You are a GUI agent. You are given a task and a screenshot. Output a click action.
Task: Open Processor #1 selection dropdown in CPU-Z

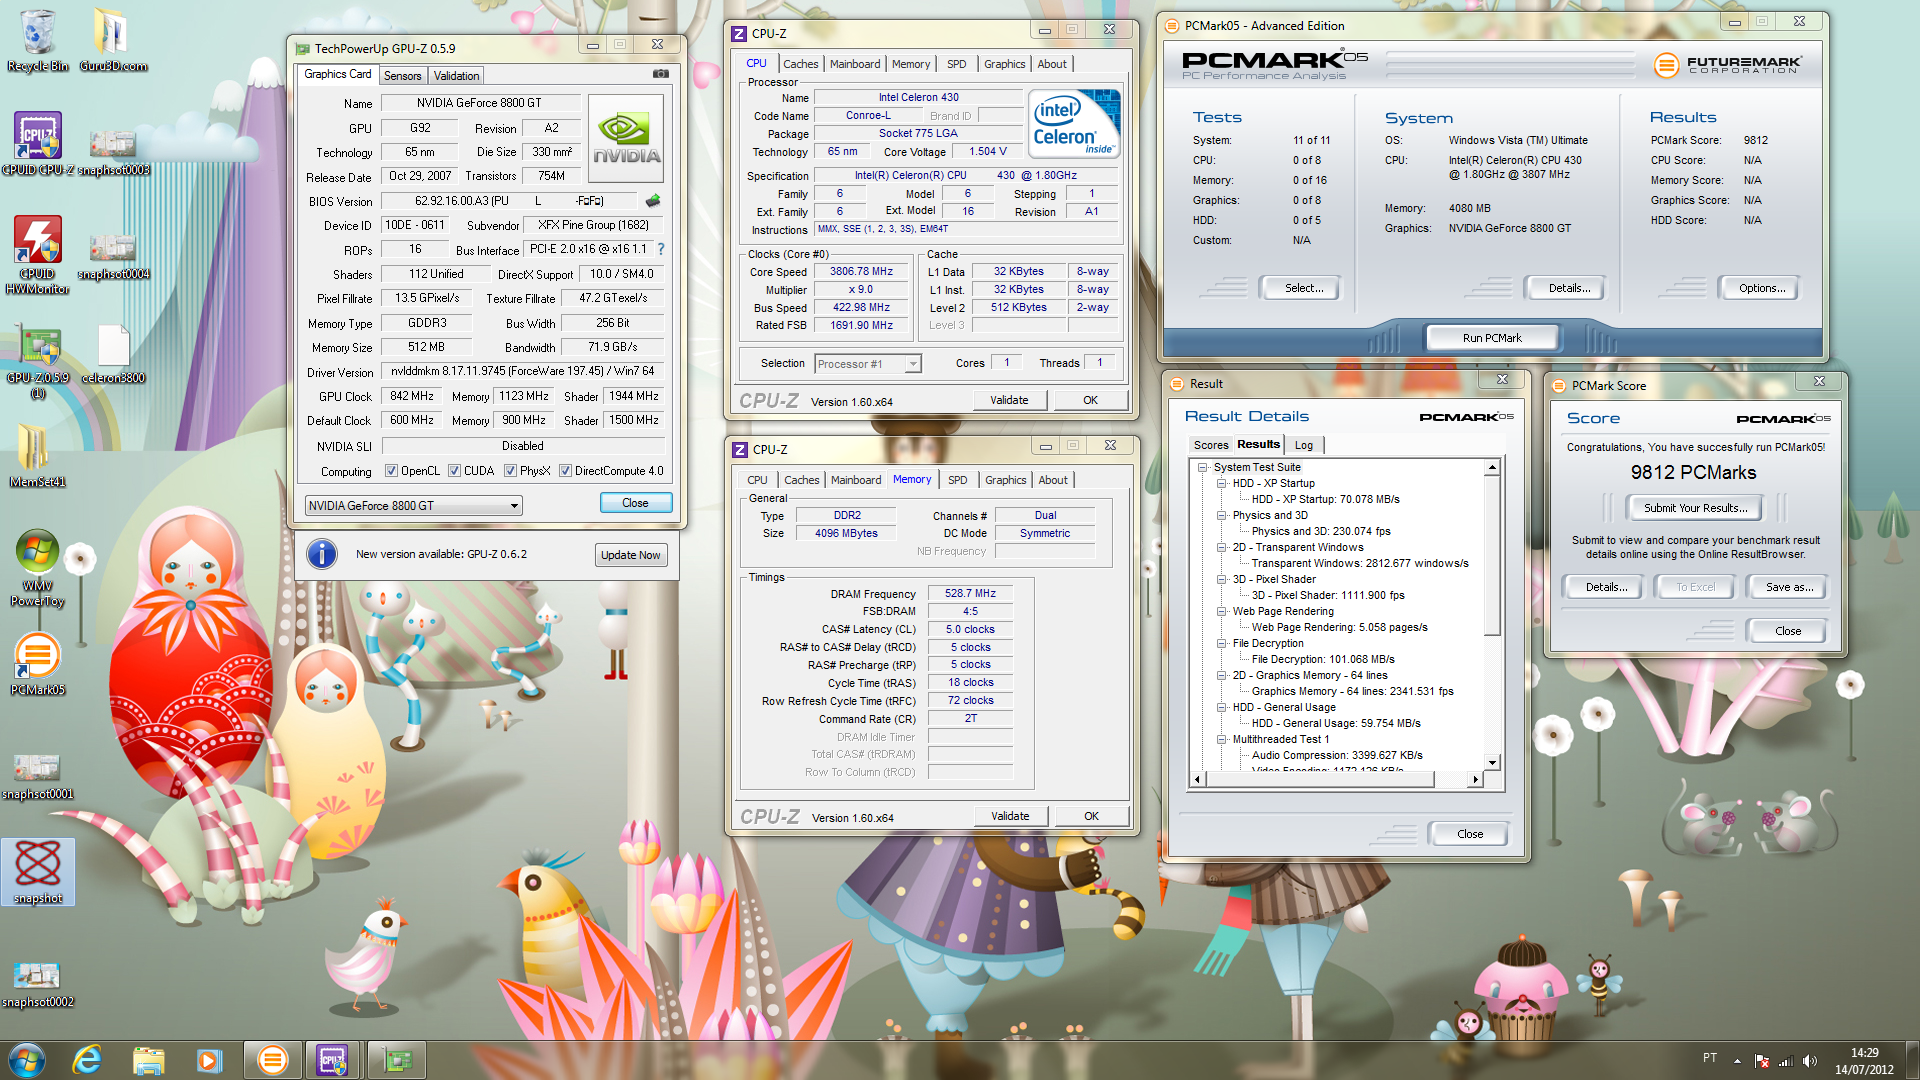pyautogui.click(x=867, y=364)
